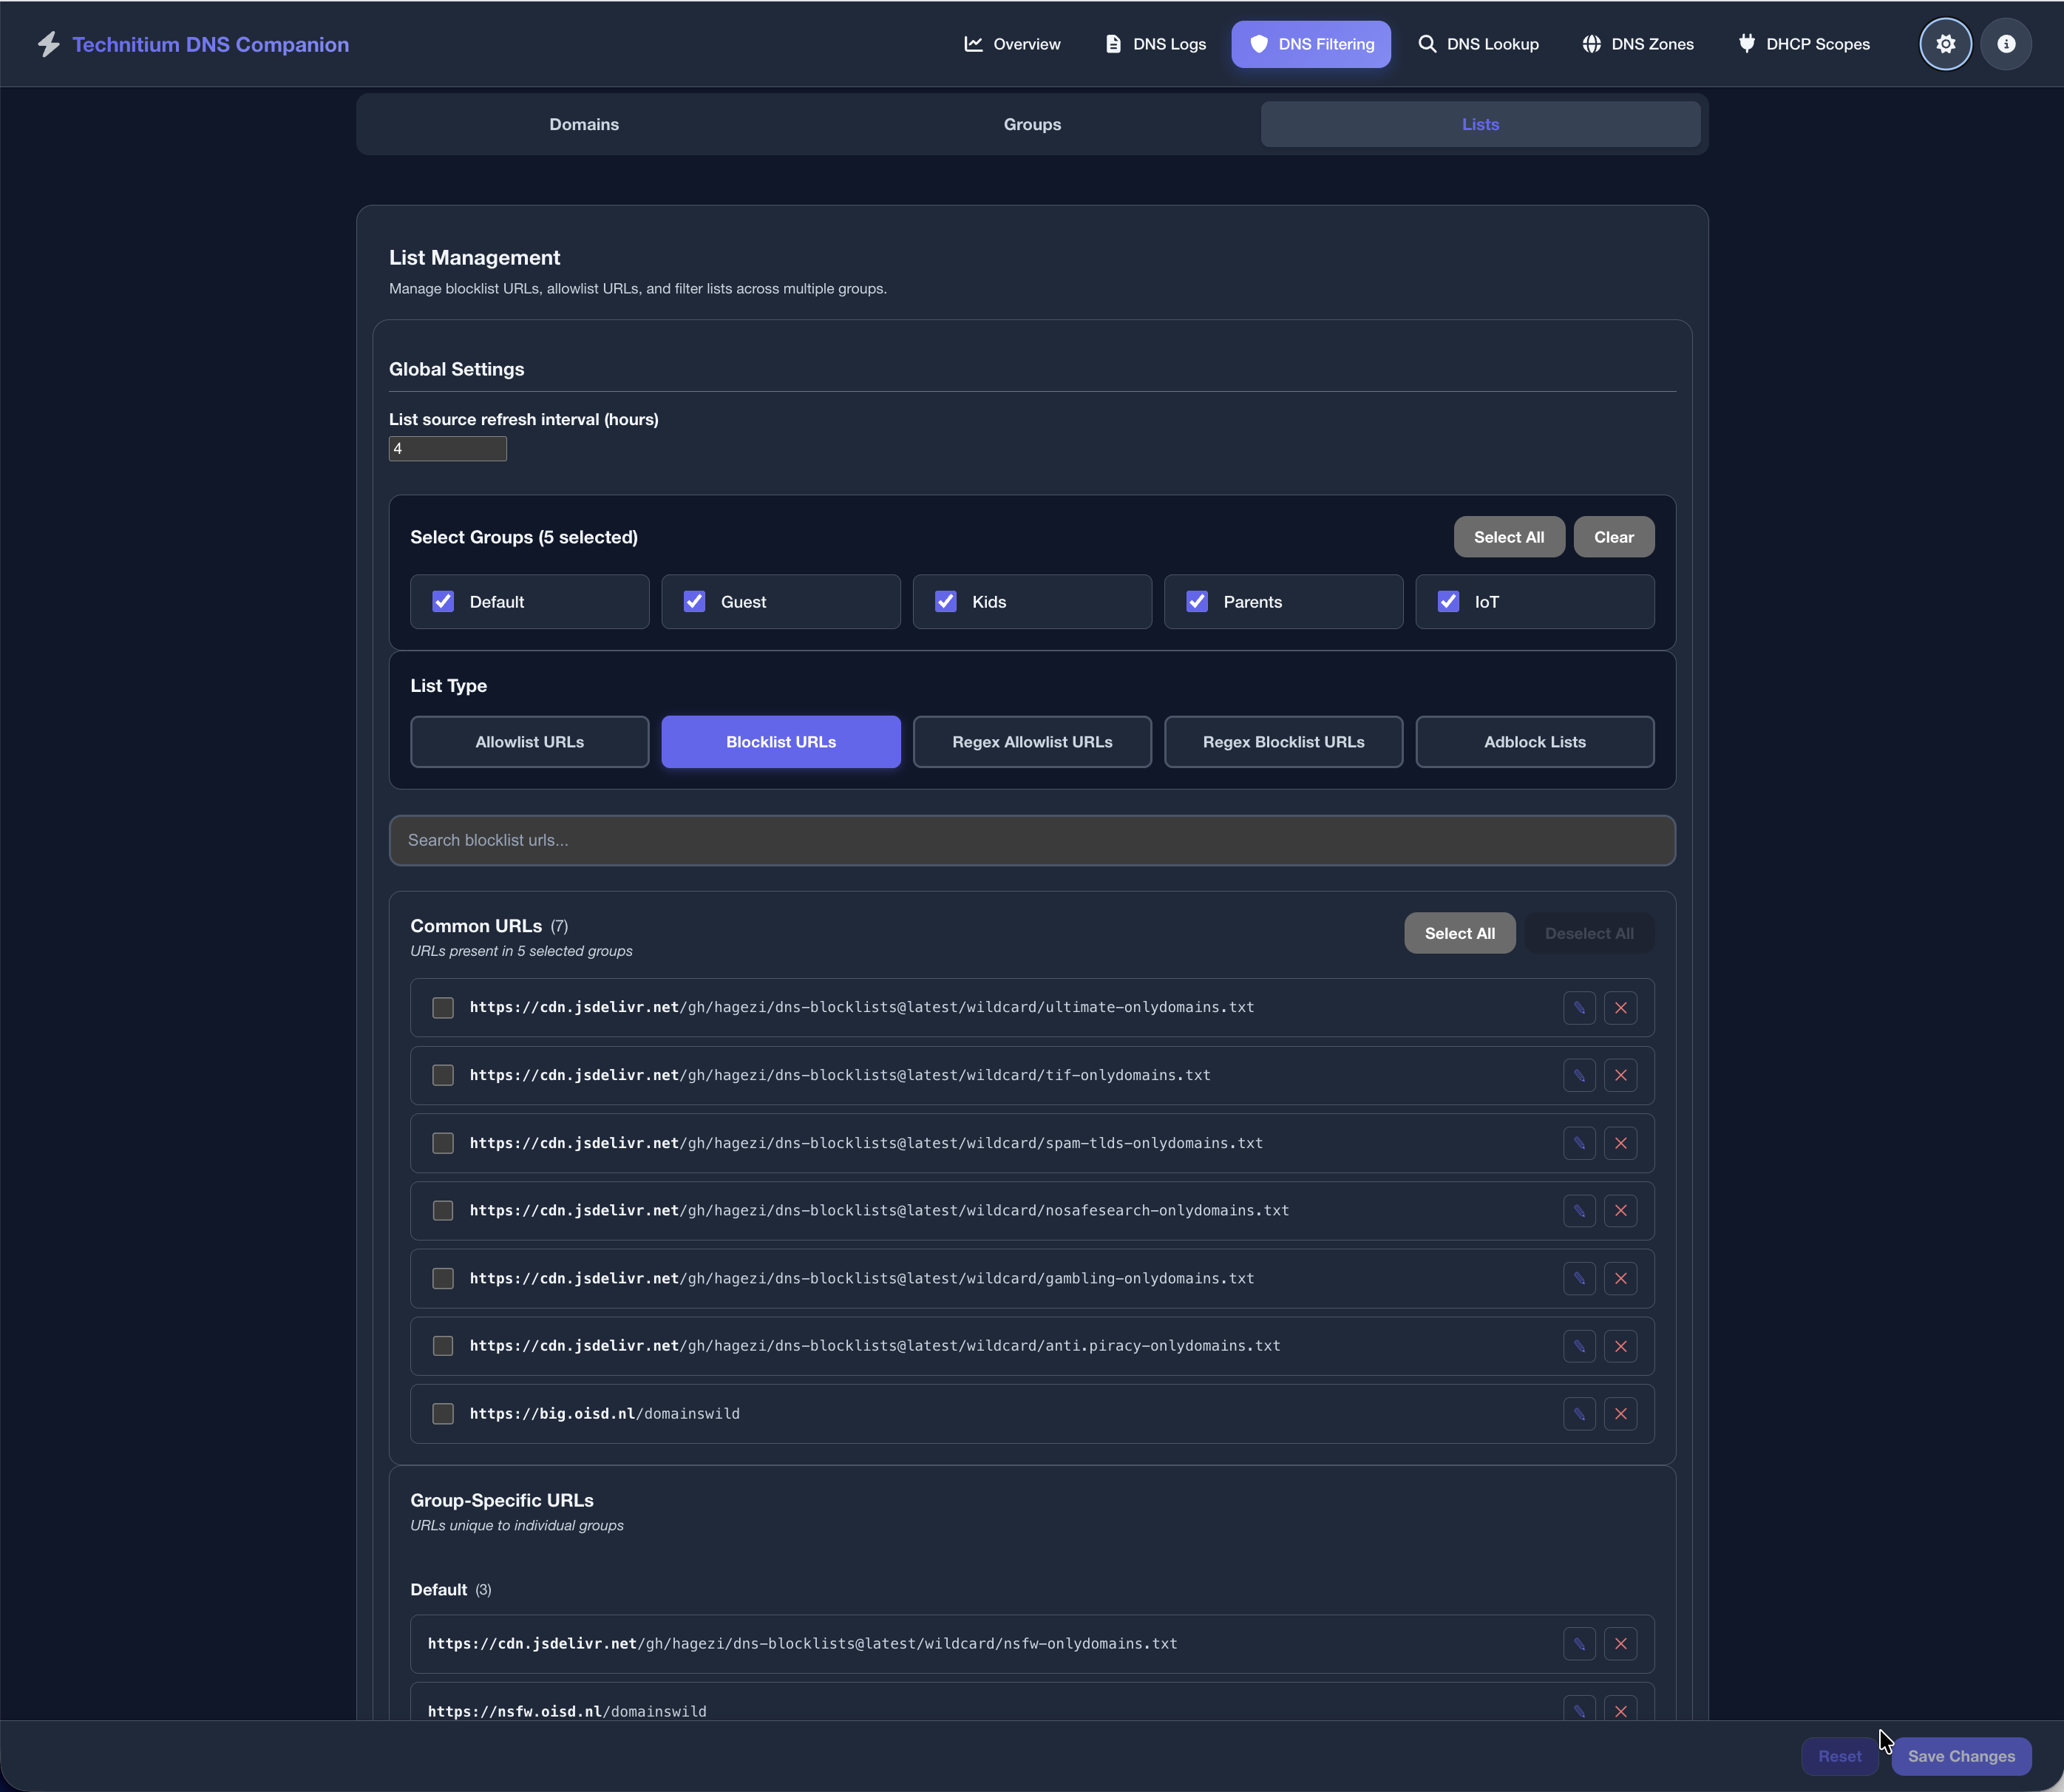The width and height of the screenshot is (2064, 1792).
Task: Click the info icon in the top right
Action: [x=2005, y=43]
